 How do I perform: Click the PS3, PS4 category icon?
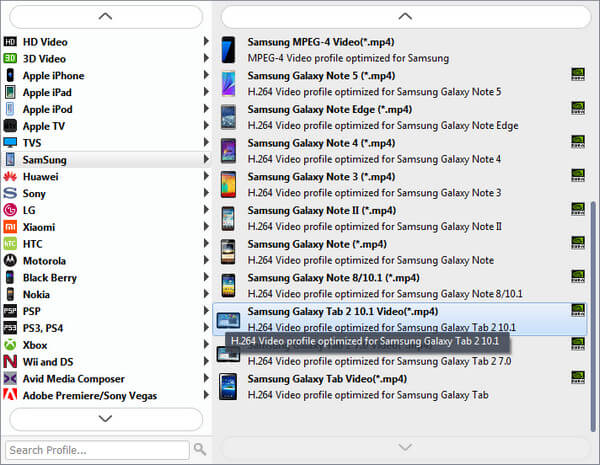(x=10, y=328)
